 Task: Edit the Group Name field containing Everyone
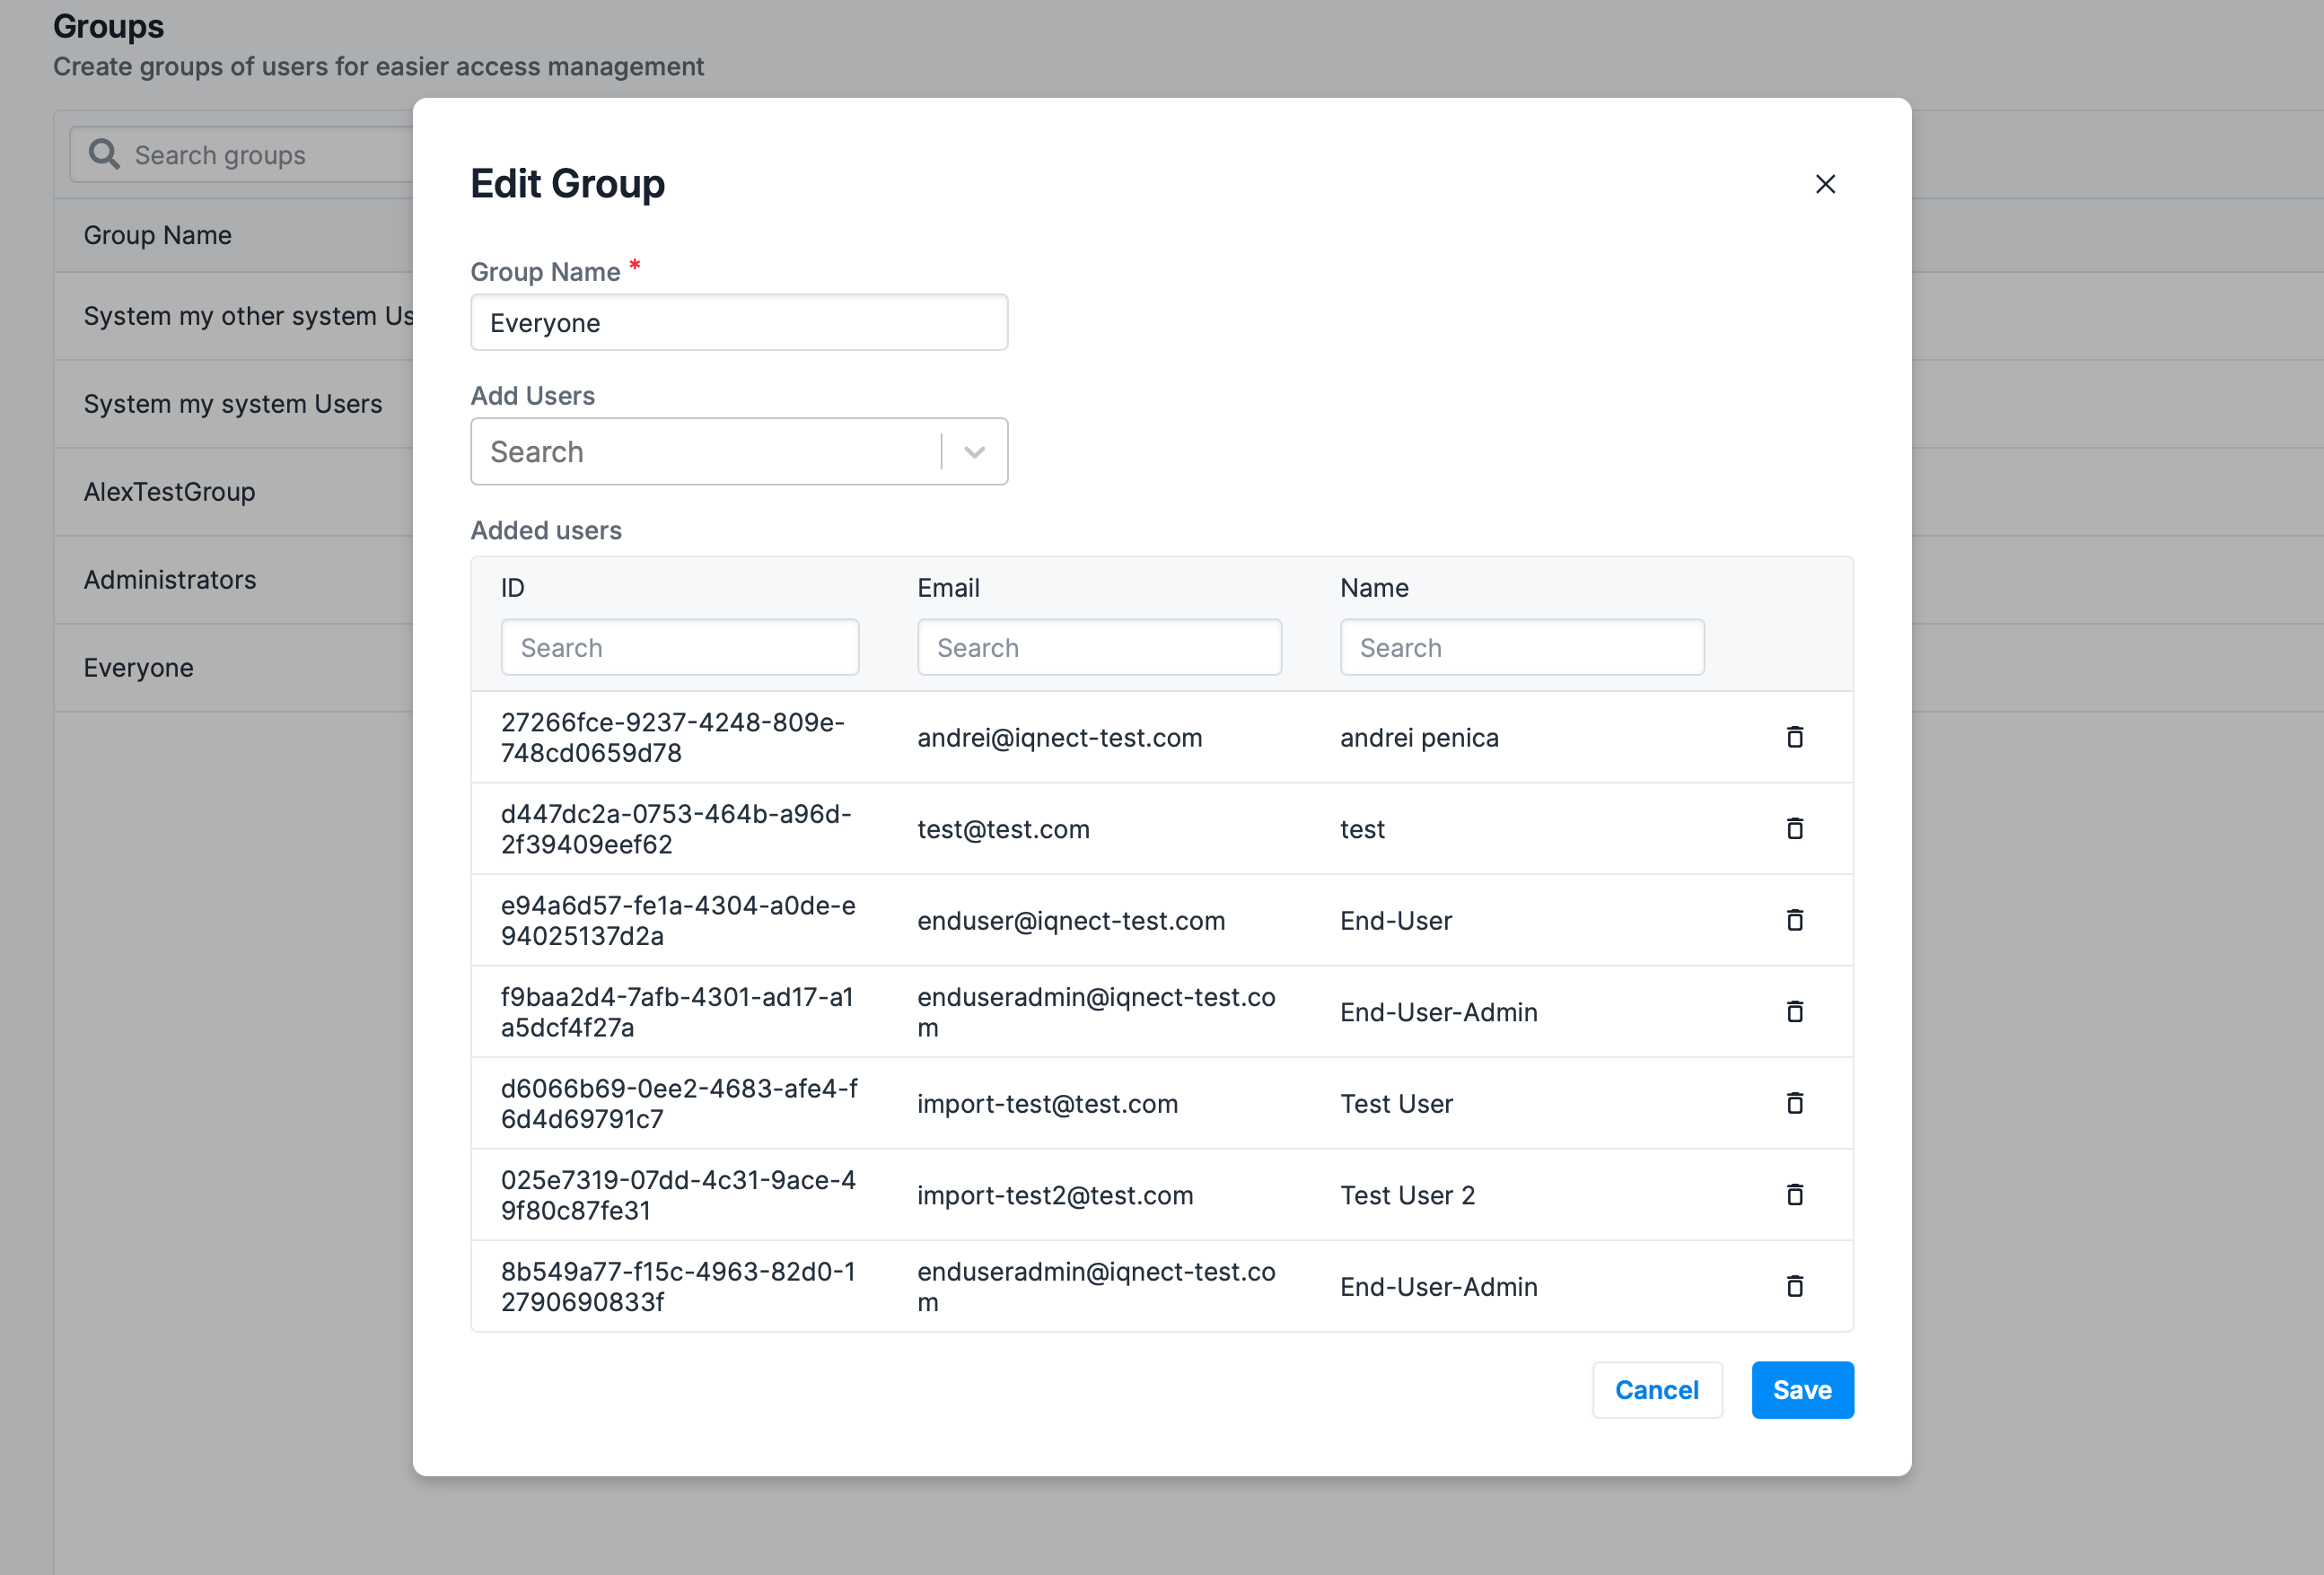739,323
